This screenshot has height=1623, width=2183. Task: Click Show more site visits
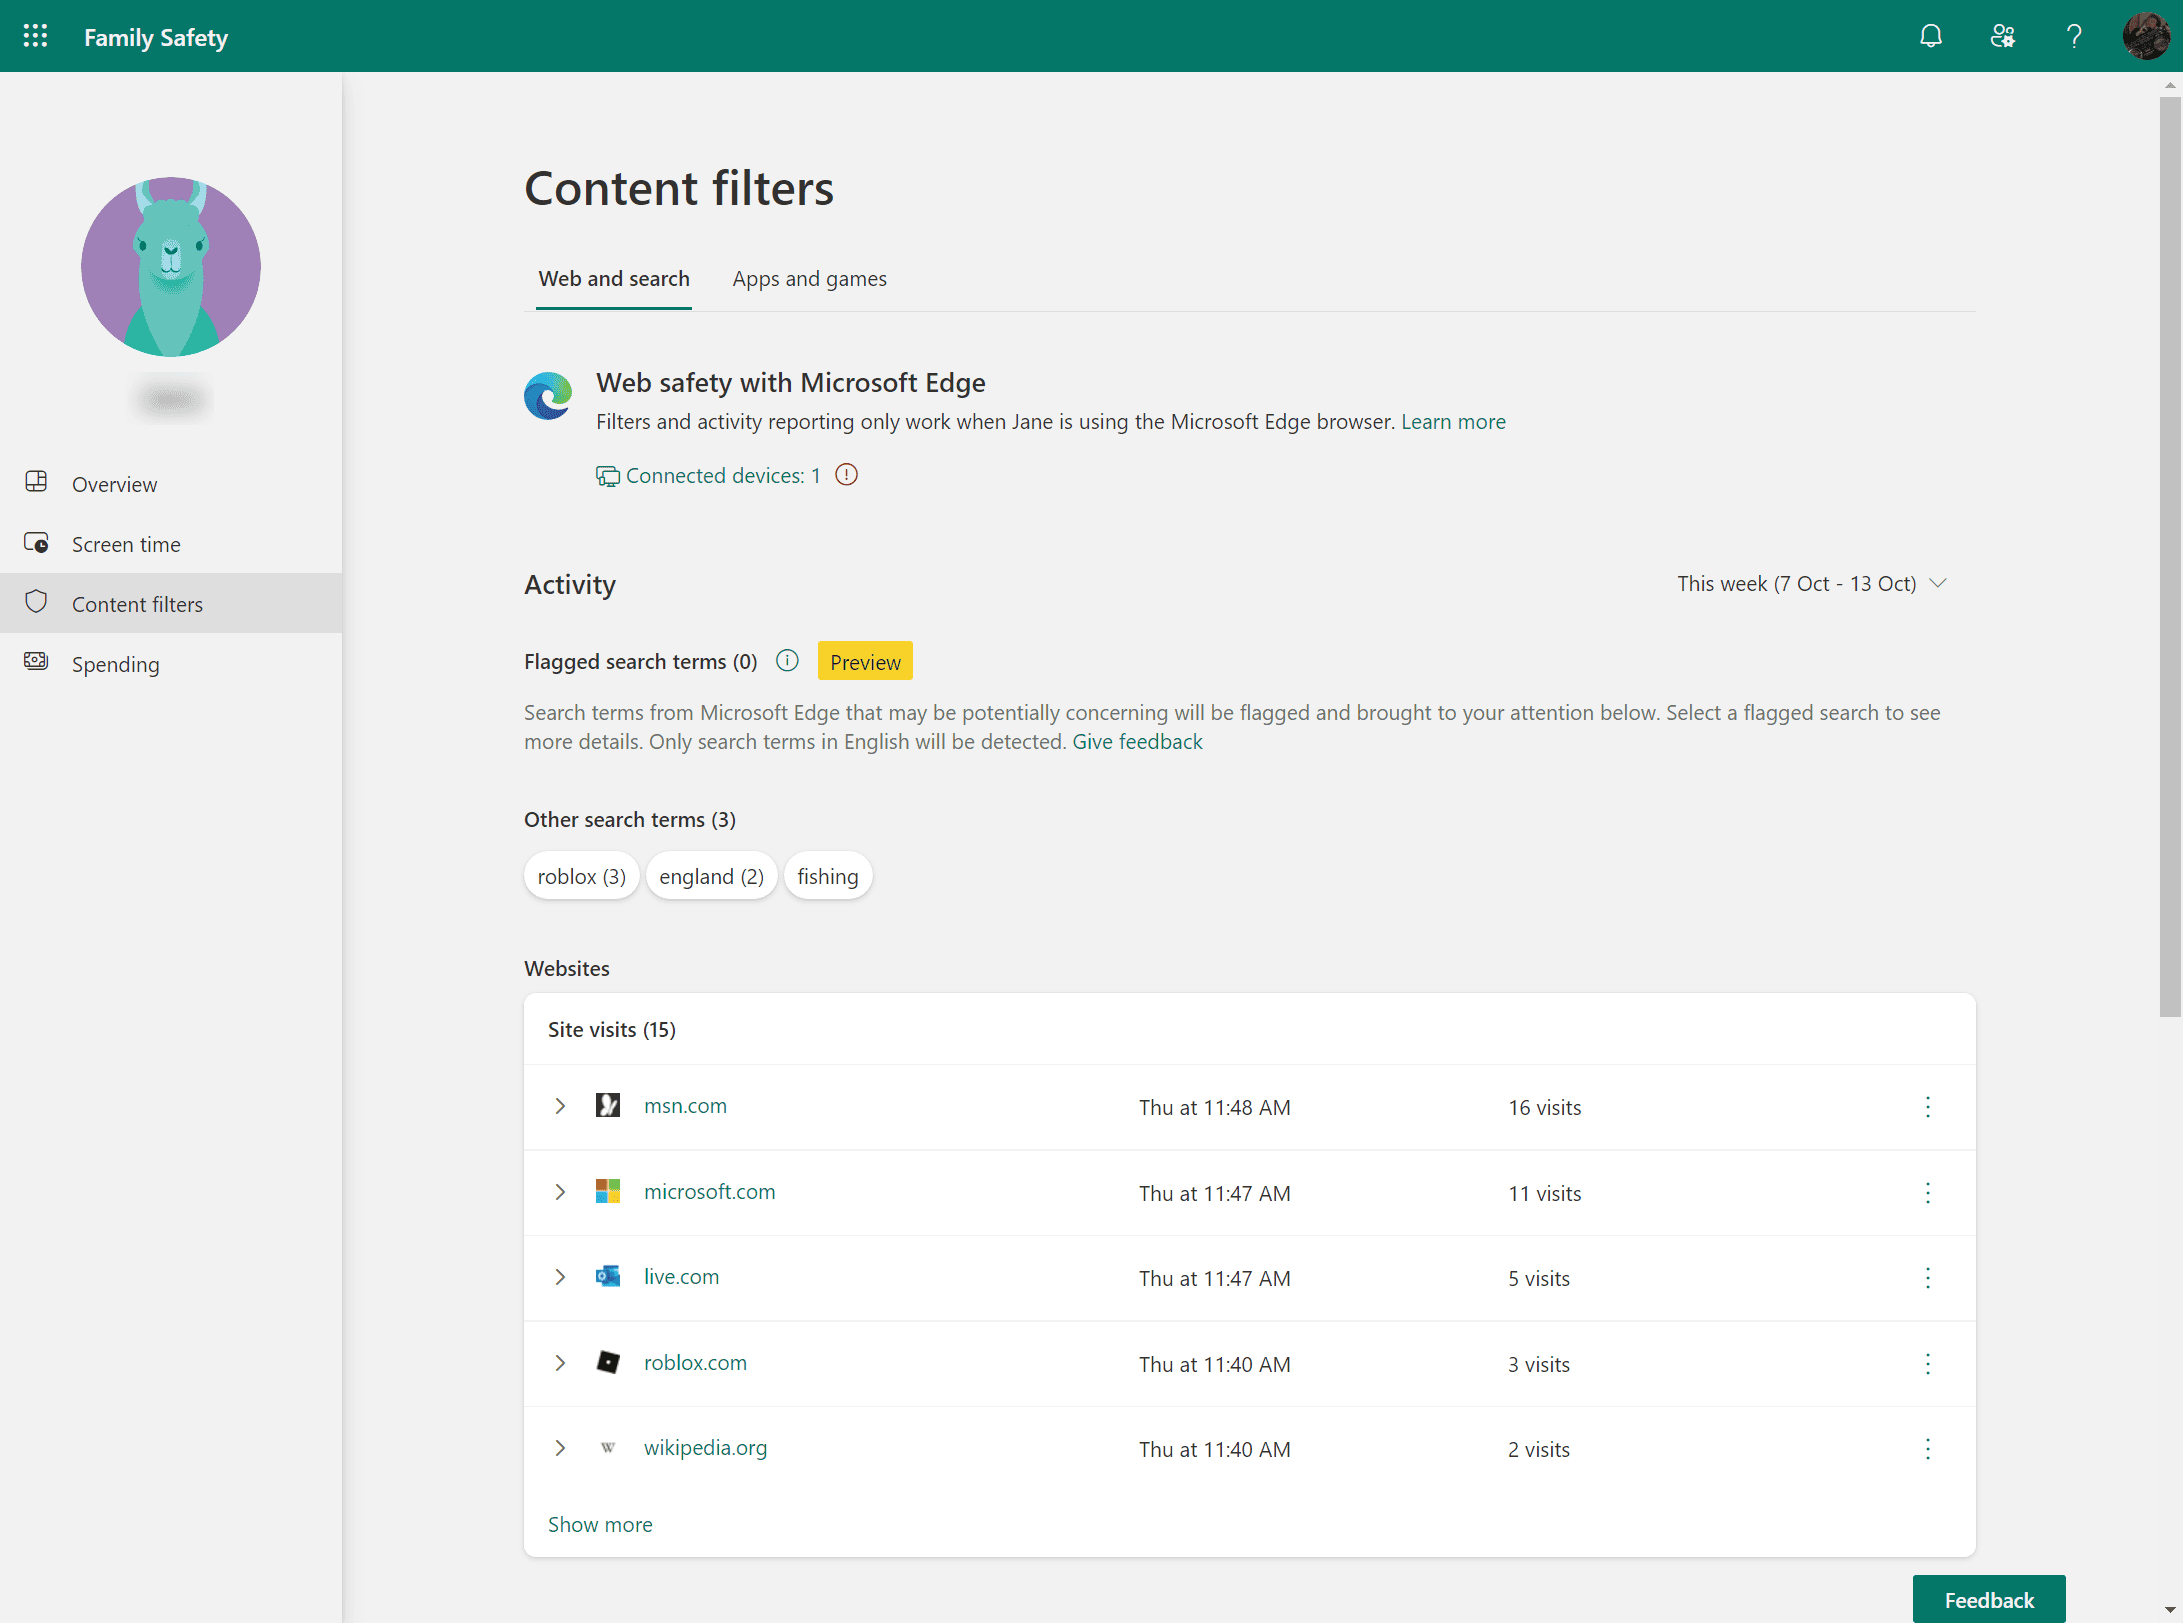click(600, 1524)
